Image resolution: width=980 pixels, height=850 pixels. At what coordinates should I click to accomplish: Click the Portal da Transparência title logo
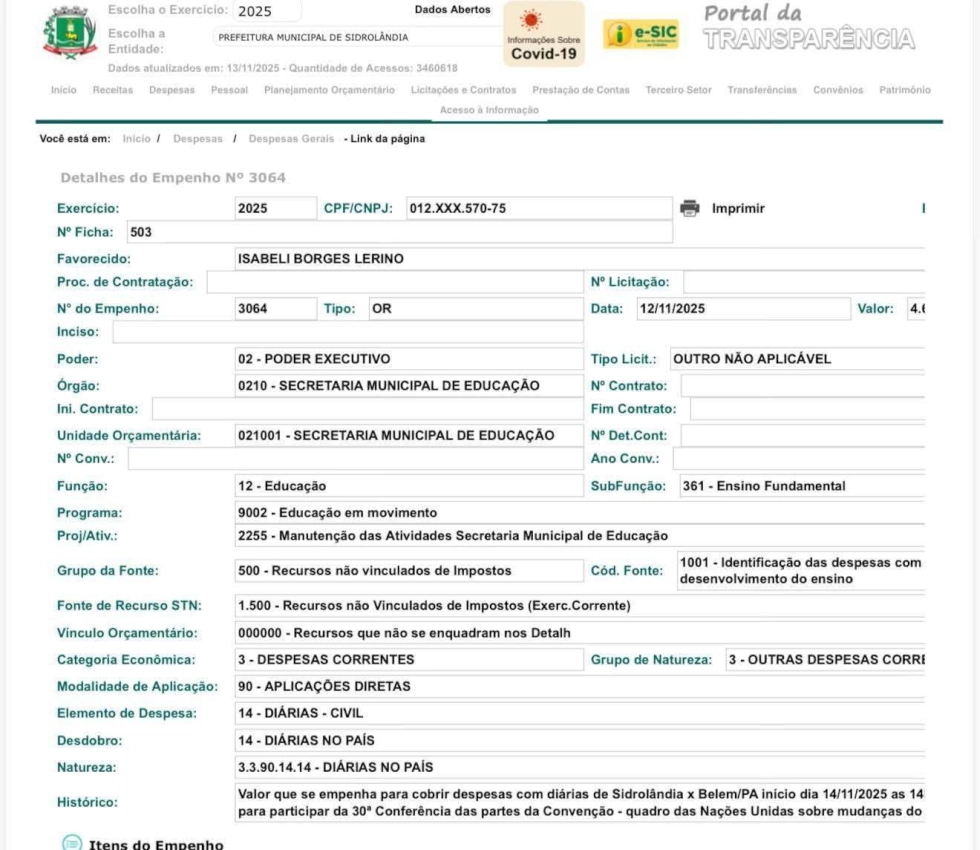pyautogui.click(x=808, y=28)
